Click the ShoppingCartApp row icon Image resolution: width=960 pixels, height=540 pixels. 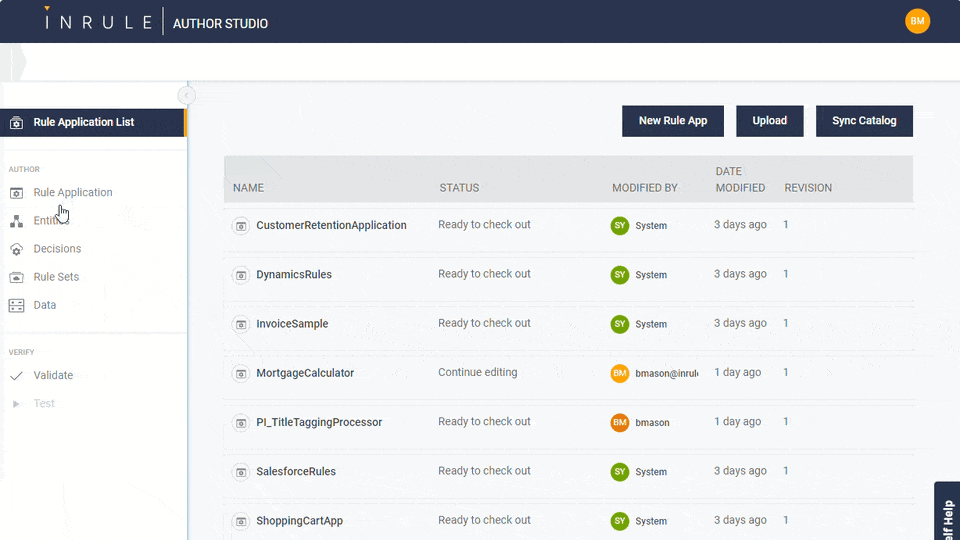241,522
